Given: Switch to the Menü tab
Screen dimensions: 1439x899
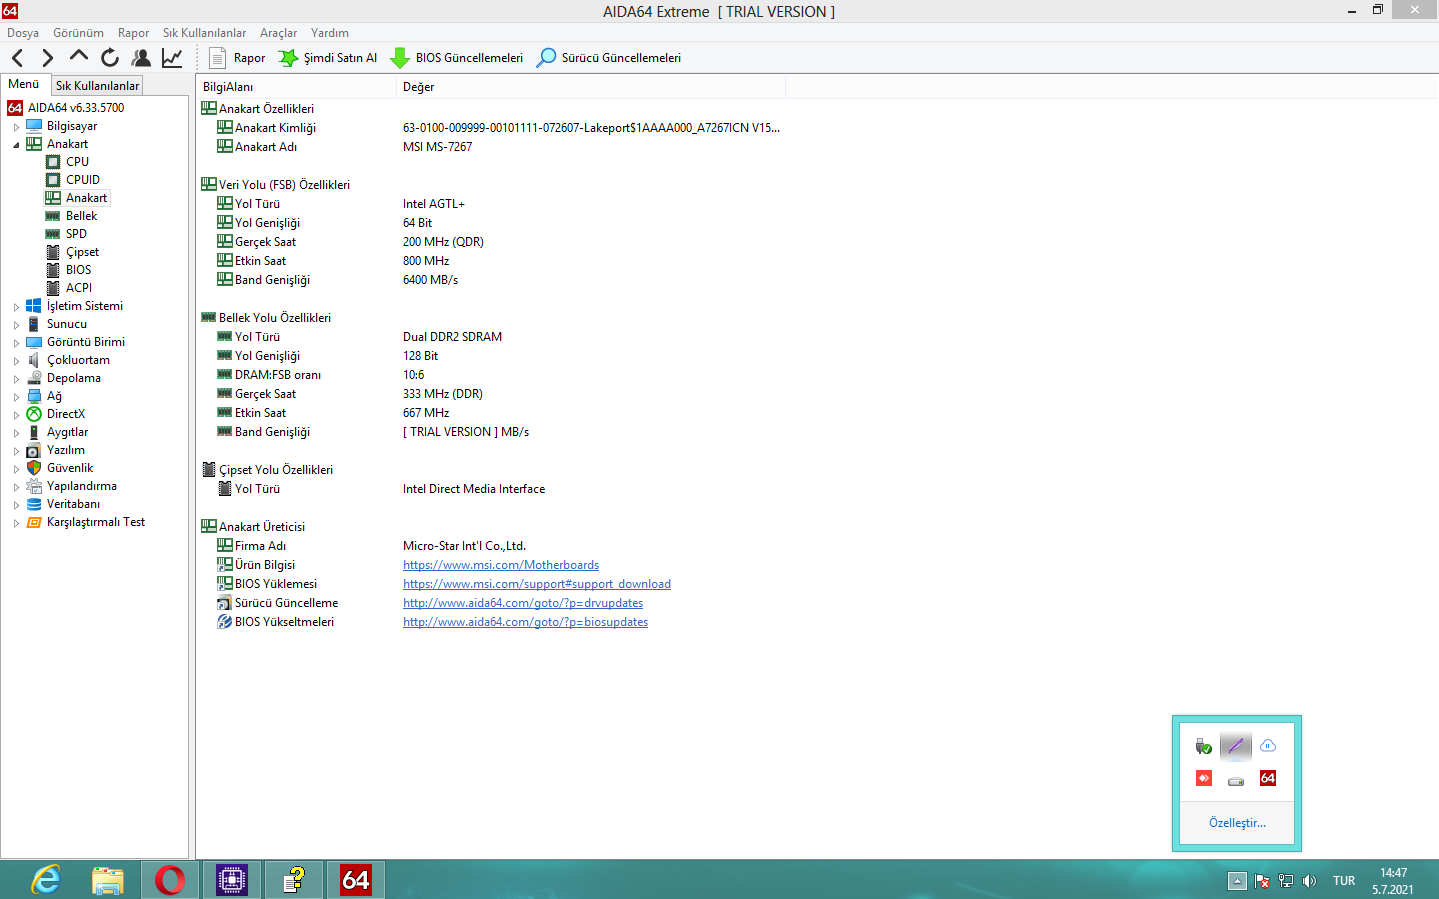Looking at the screenshot, I should (24, 84).
